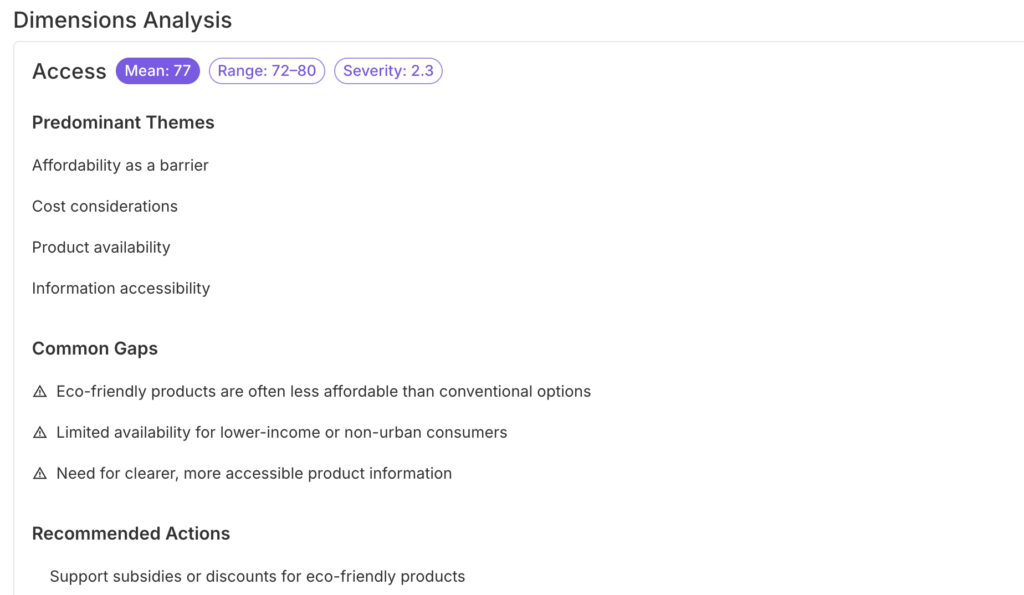Select the Product availability theme
The width and height of the screenshot is (1024, 595).
pos(101,247)
